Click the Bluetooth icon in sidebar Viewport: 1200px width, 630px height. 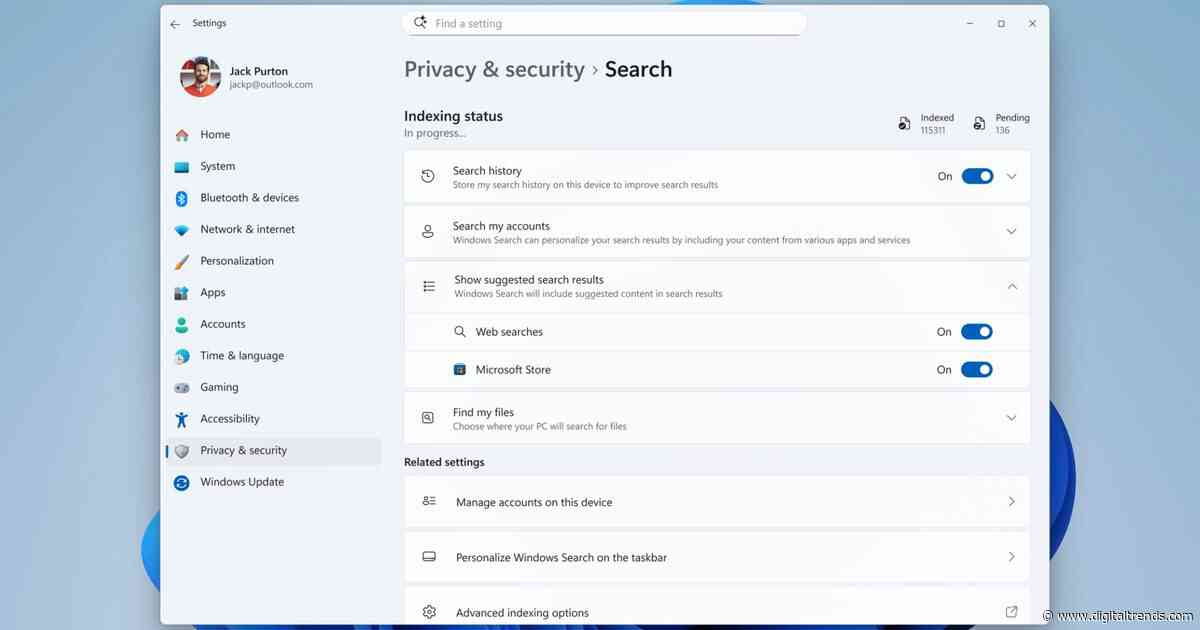[181, 198]
